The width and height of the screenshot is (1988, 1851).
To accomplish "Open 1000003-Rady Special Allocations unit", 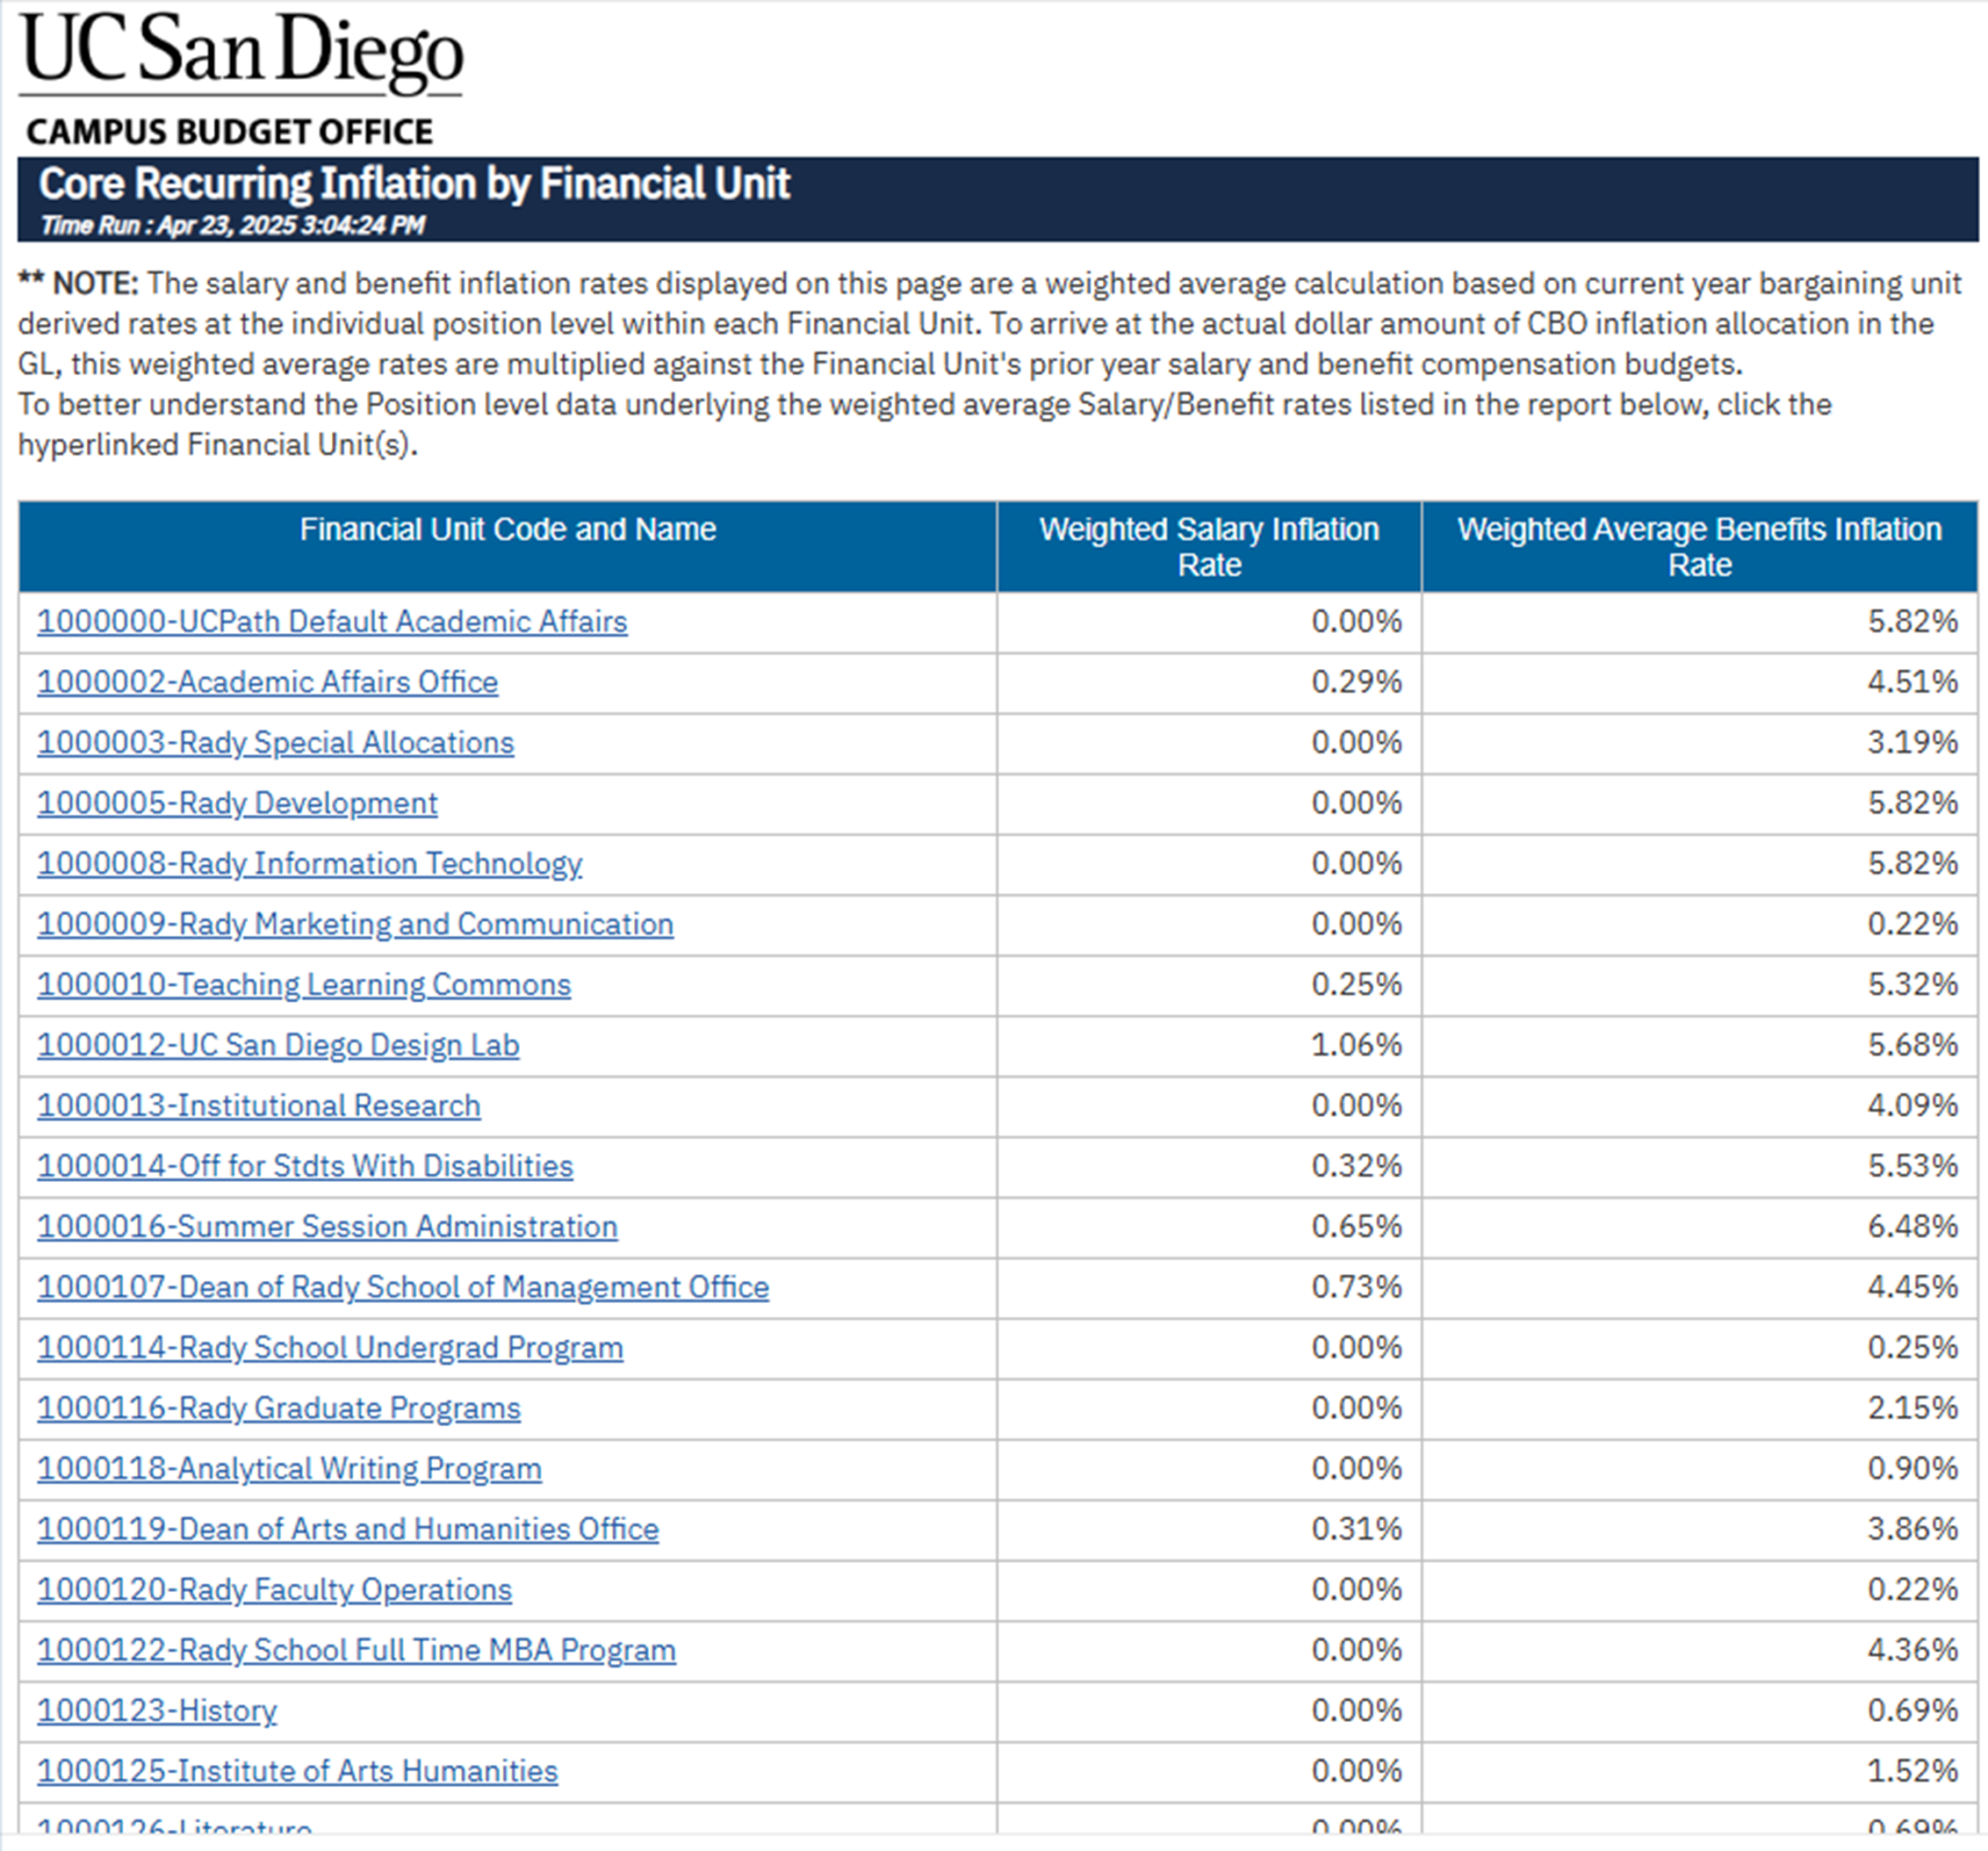I will 275,743.
